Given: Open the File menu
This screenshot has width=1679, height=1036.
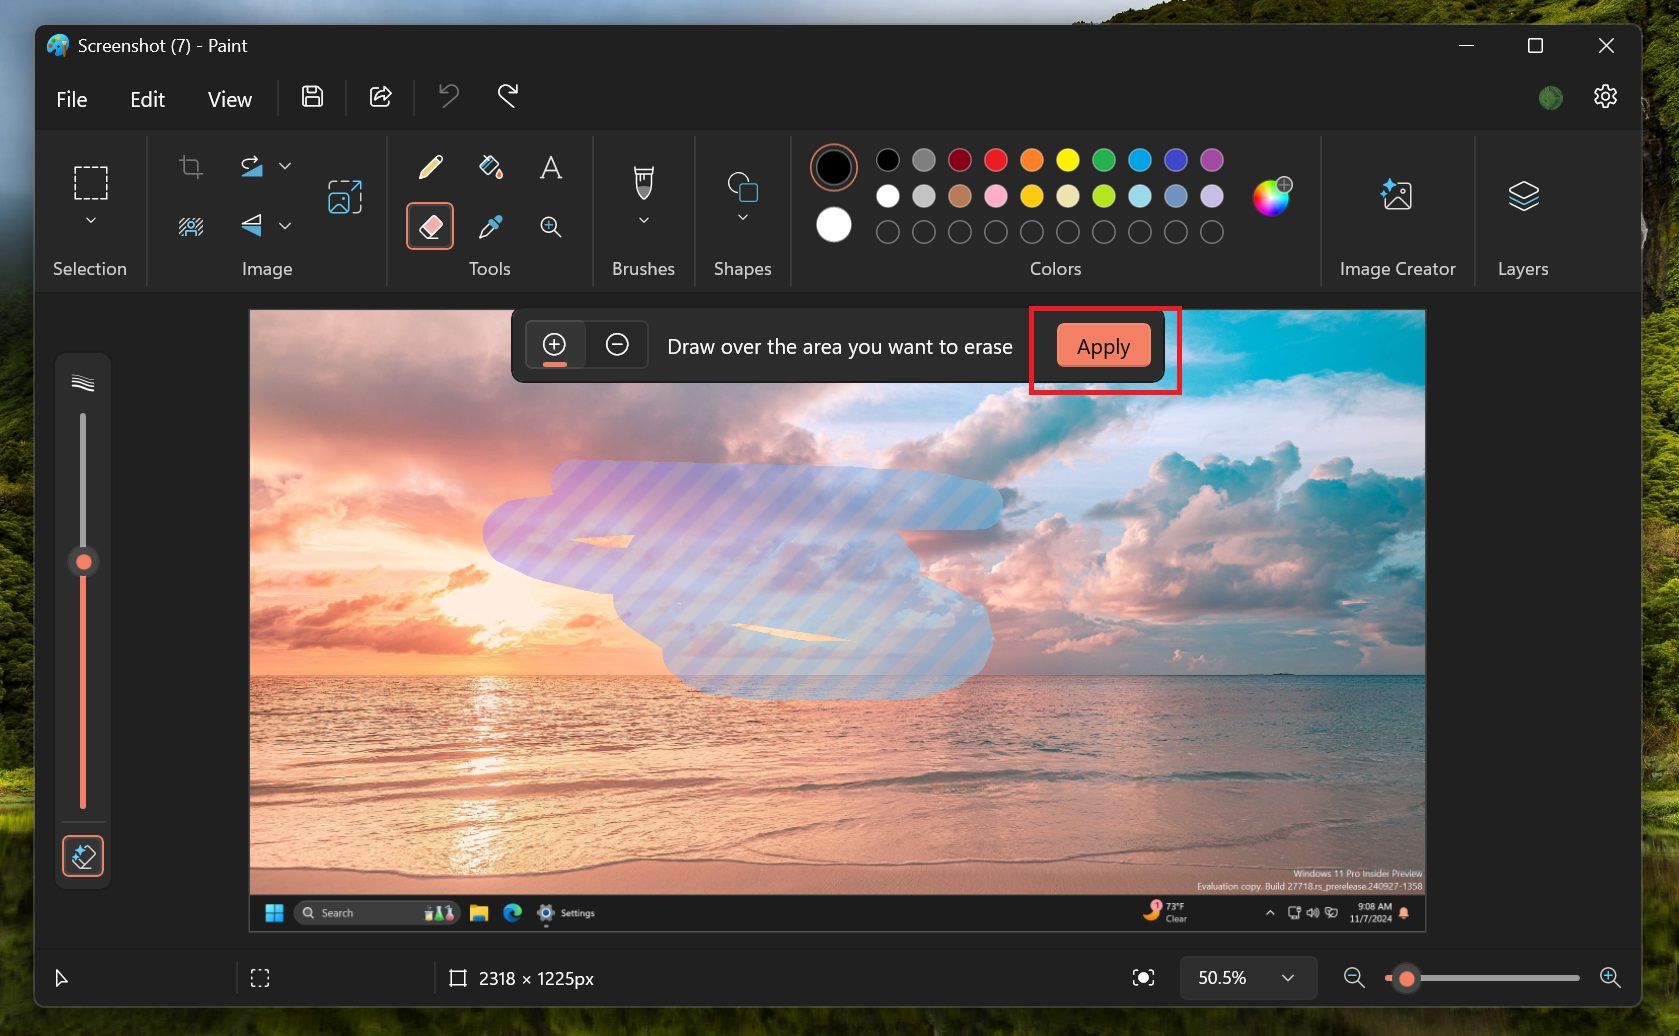Looking at the screenshot, I should [70, 98].
